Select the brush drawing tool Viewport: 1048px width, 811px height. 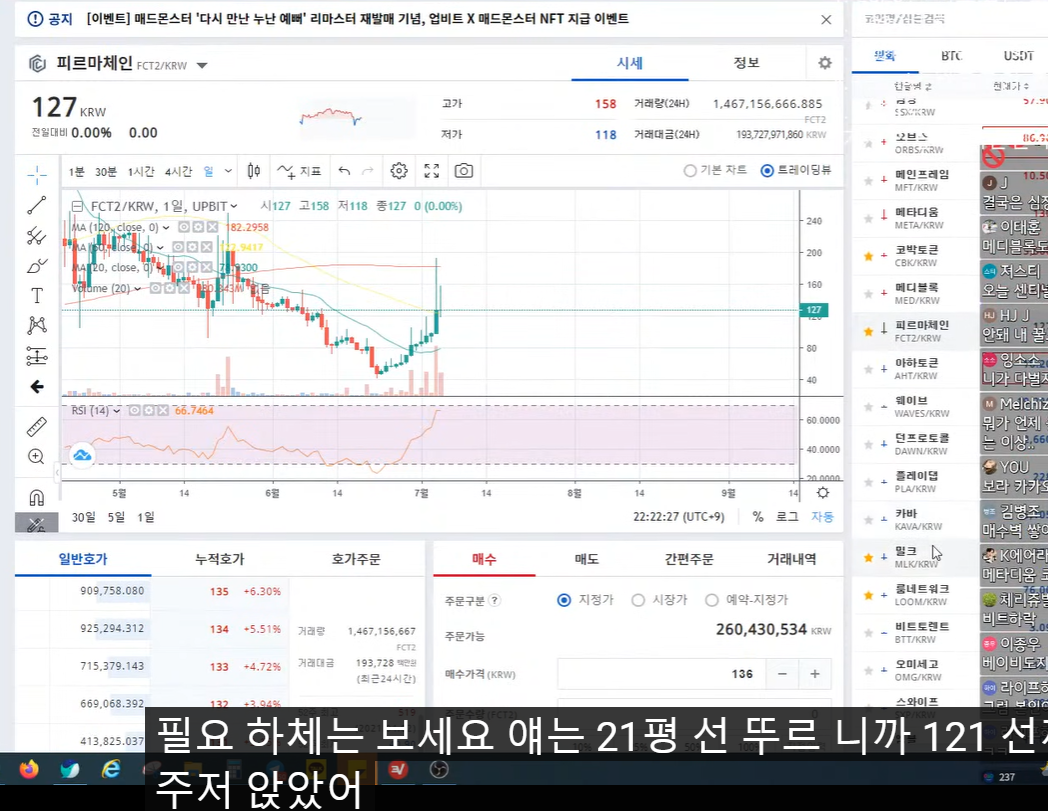37,265
